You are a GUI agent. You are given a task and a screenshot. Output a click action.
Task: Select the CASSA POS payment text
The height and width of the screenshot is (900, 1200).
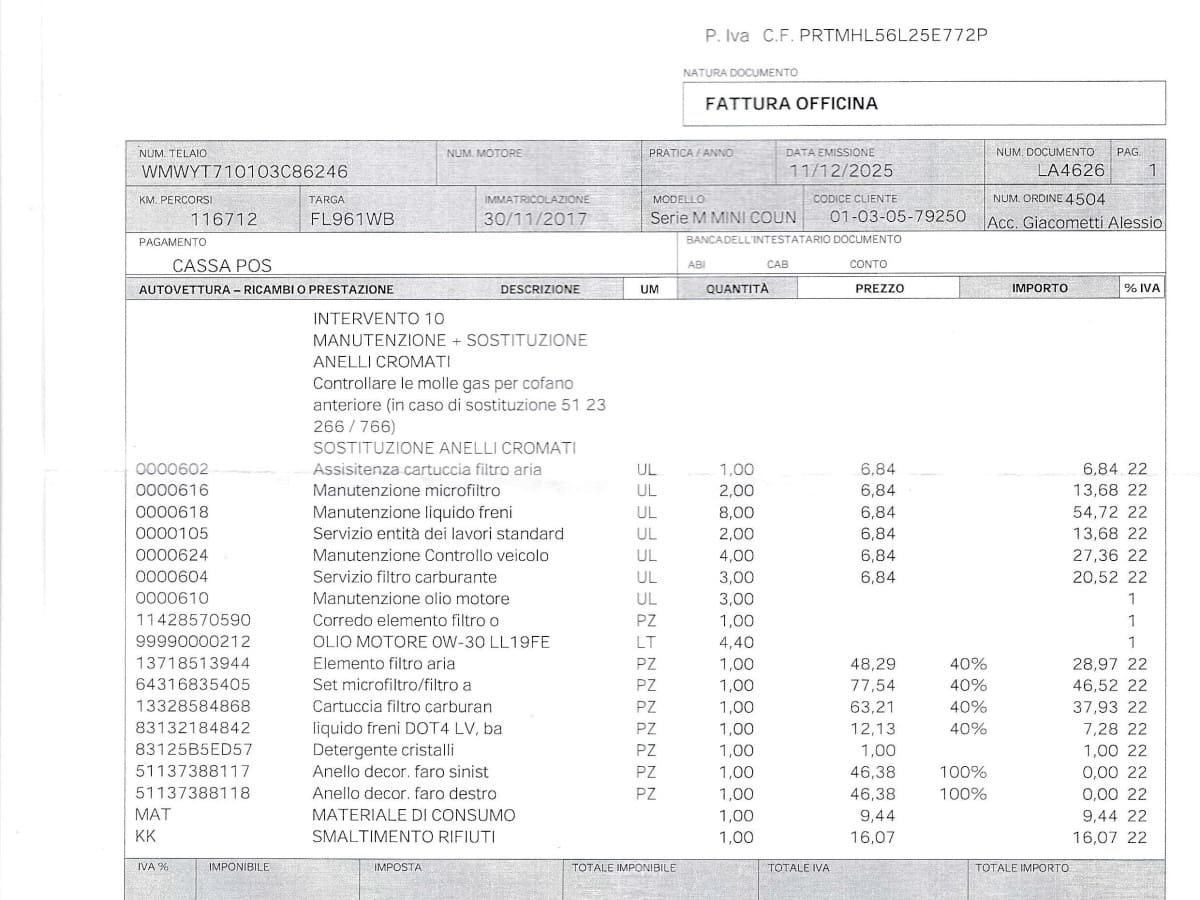222,266
